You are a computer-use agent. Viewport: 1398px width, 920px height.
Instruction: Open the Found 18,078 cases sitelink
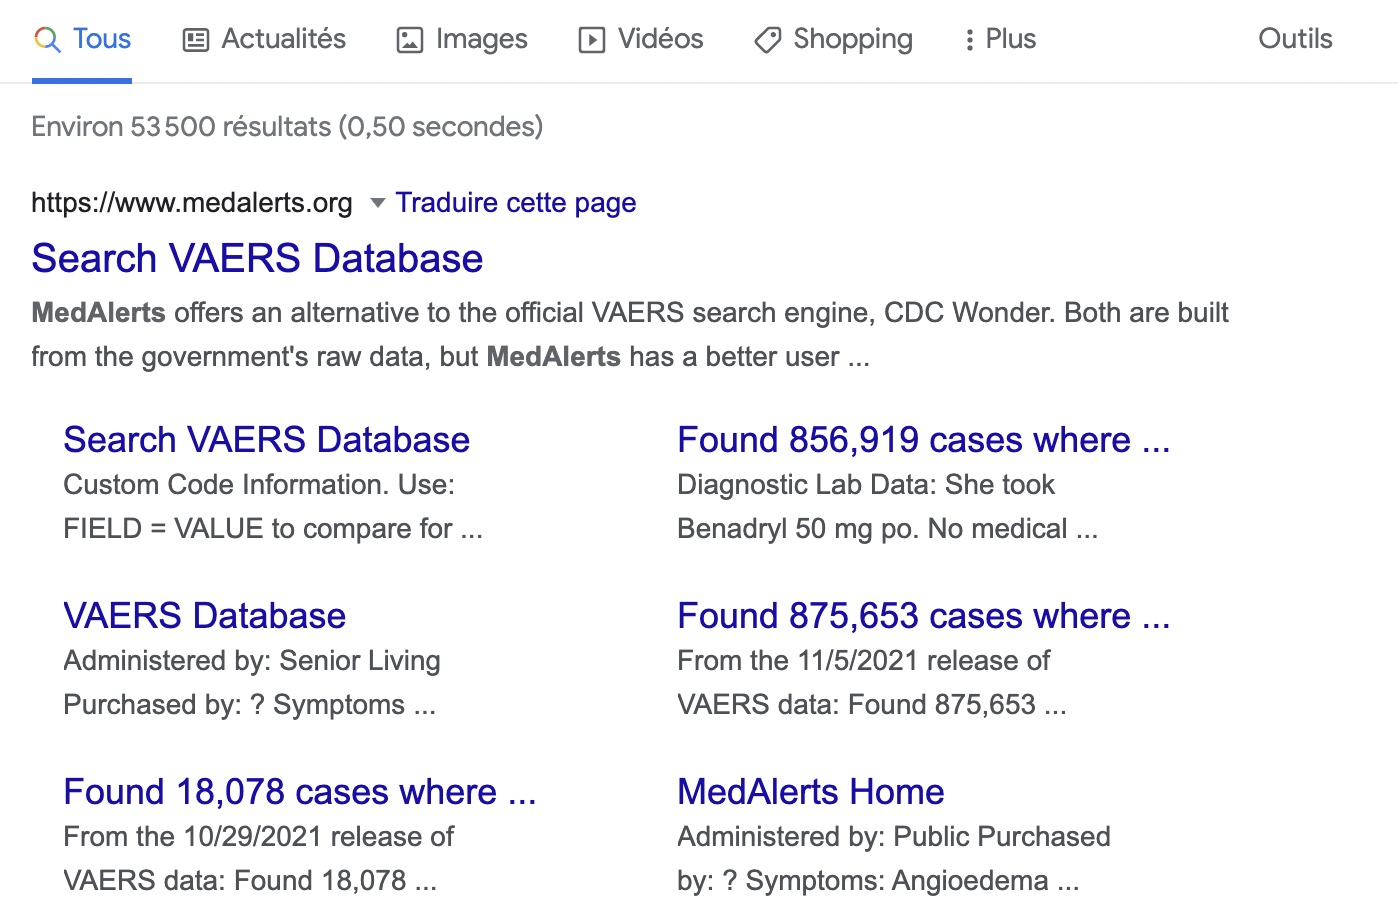tap(299, 792)
